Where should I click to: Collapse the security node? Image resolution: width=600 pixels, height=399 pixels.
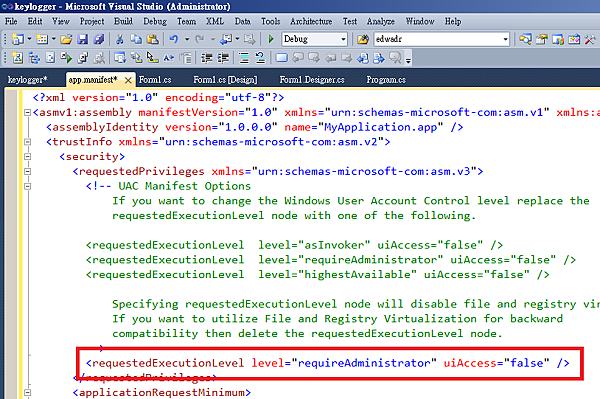tap(27, 156)
